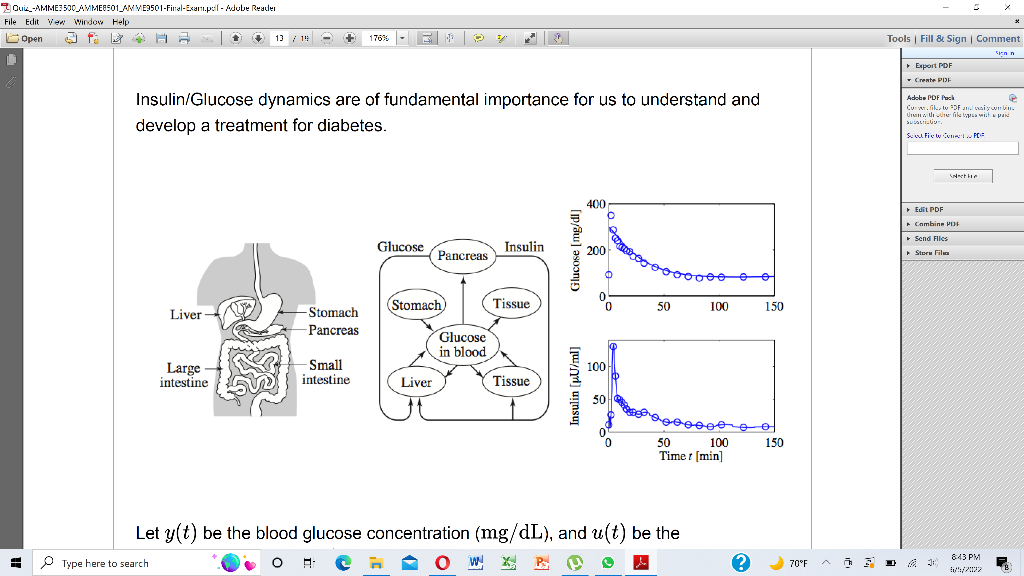Screen dimensions: 1024x576
Task: Click the Select File button
Action: (x=963, y=176)
